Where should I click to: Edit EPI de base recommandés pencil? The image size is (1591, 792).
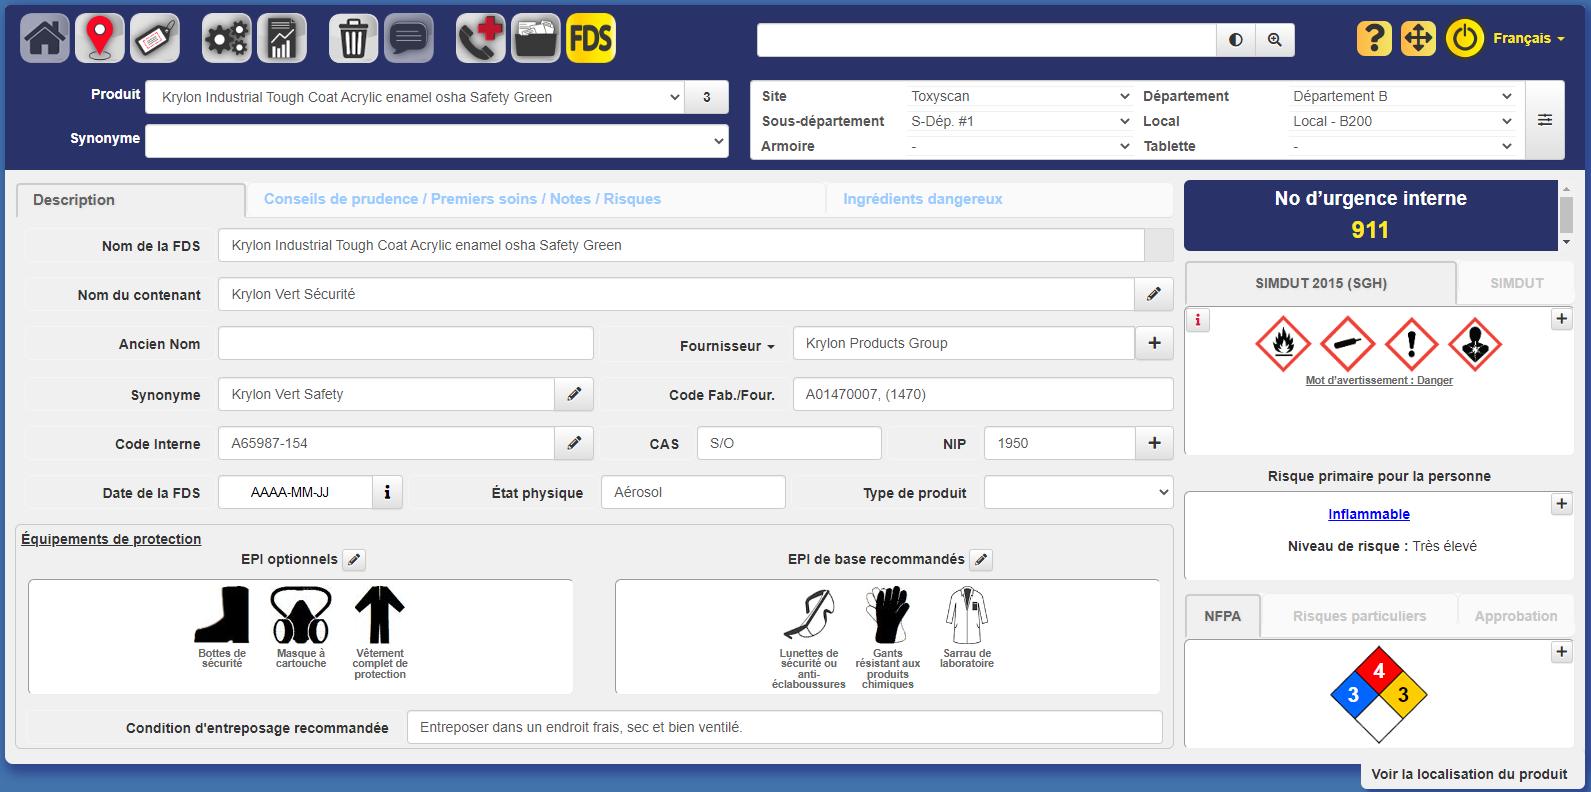982,560
